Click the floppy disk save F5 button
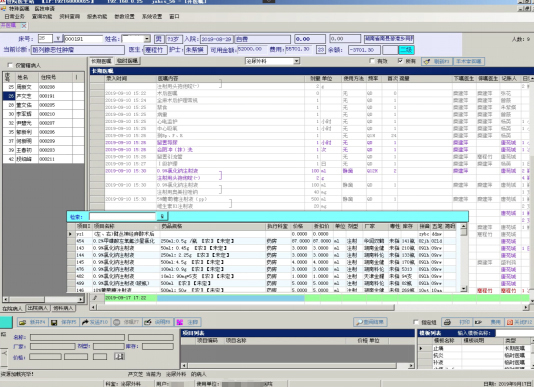Viewport: 534px width, 387px height. coord(64,322)
